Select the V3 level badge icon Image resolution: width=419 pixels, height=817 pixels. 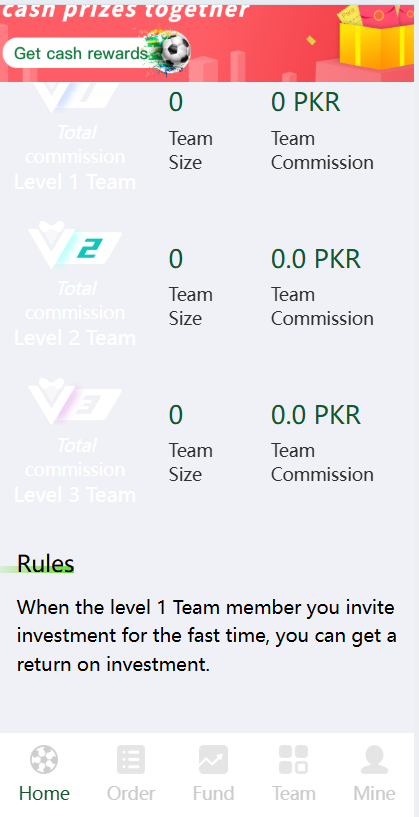[x=75, y=402]
